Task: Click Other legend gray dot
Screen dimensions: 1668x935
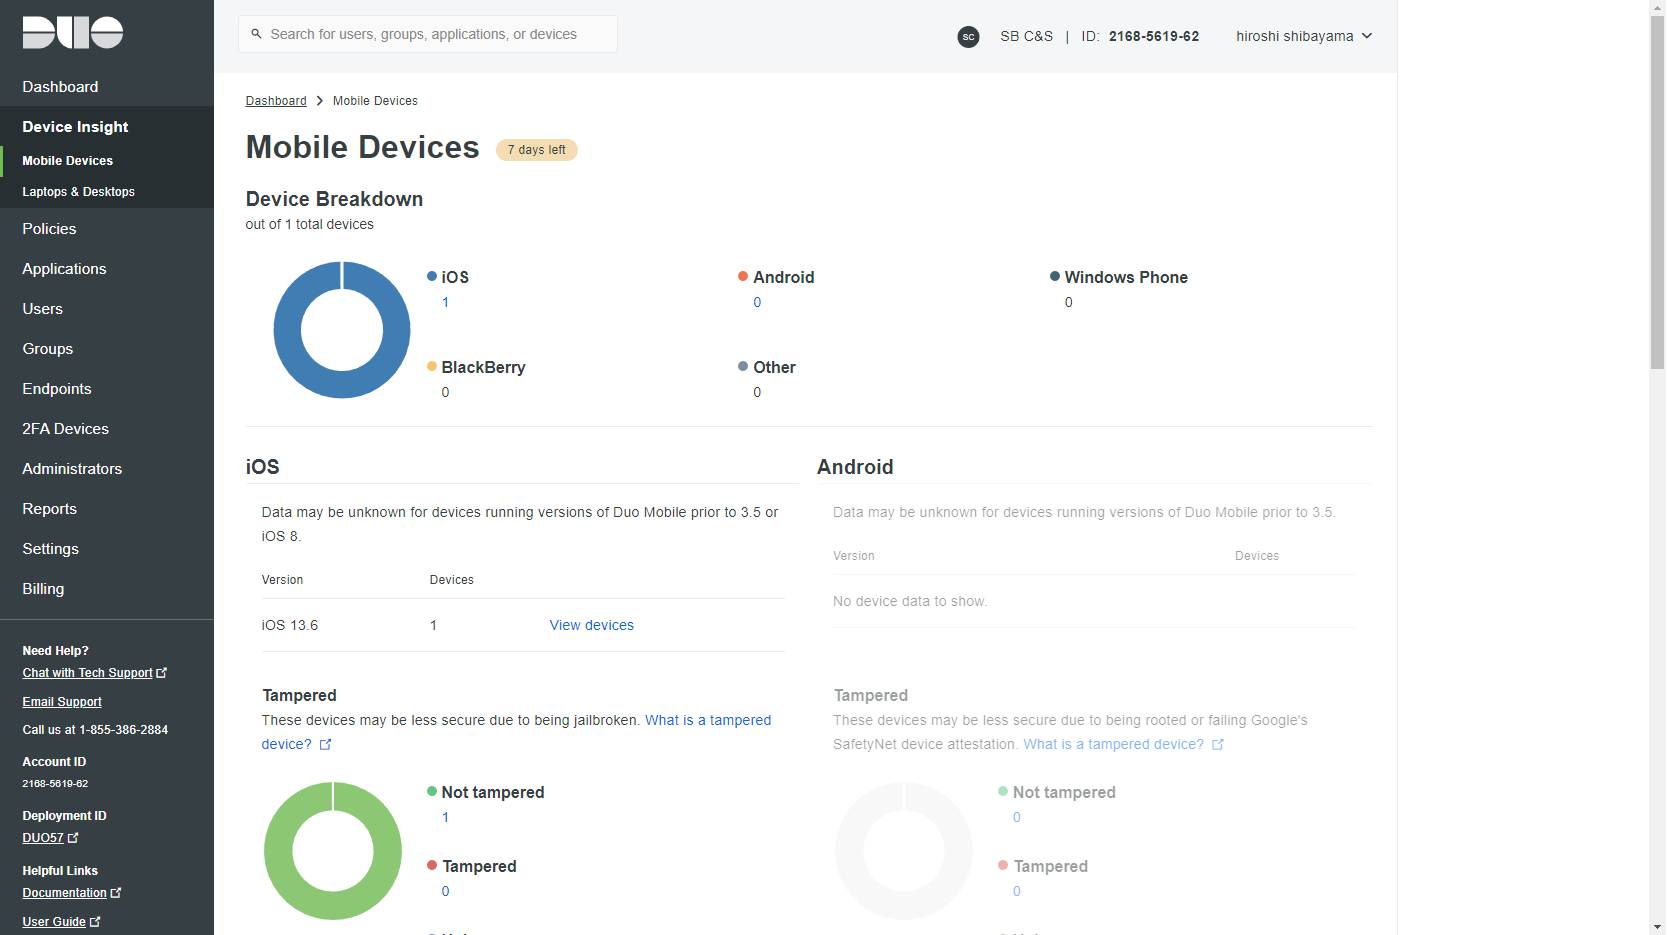Action: coord(743,366)
